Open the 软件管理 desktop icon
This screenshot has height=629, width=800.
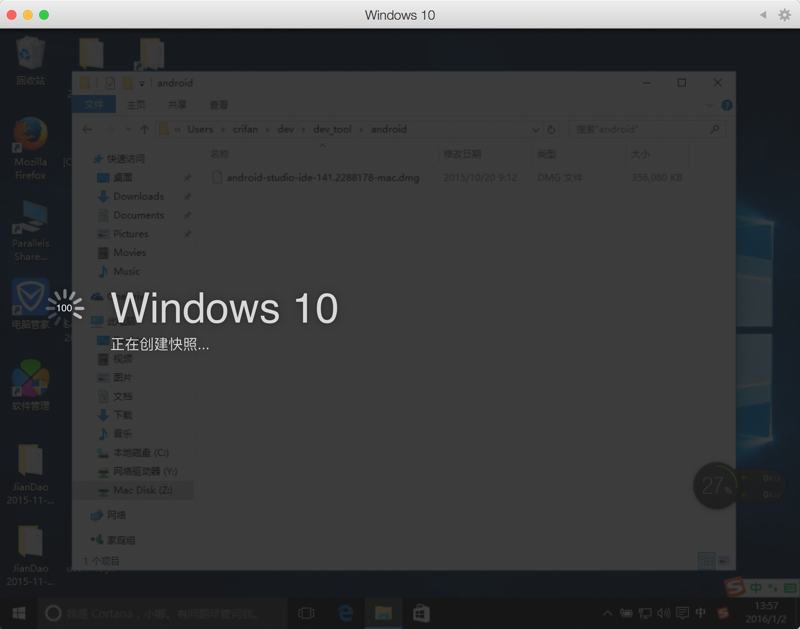tap(31, 385)
